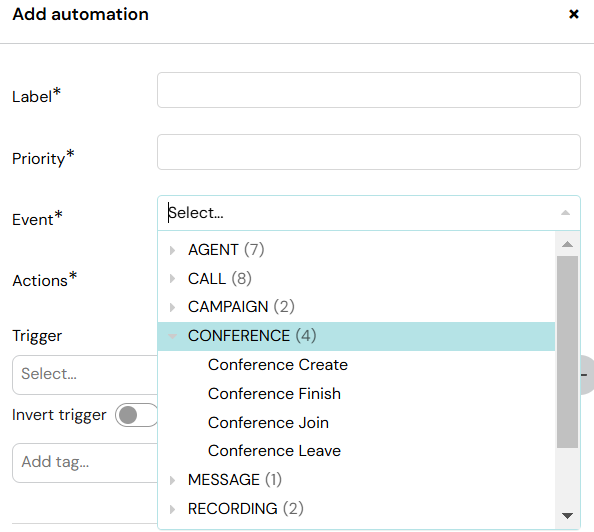Open the Trigger Select dropdown

pyautogui.click(x=85, y=375)
